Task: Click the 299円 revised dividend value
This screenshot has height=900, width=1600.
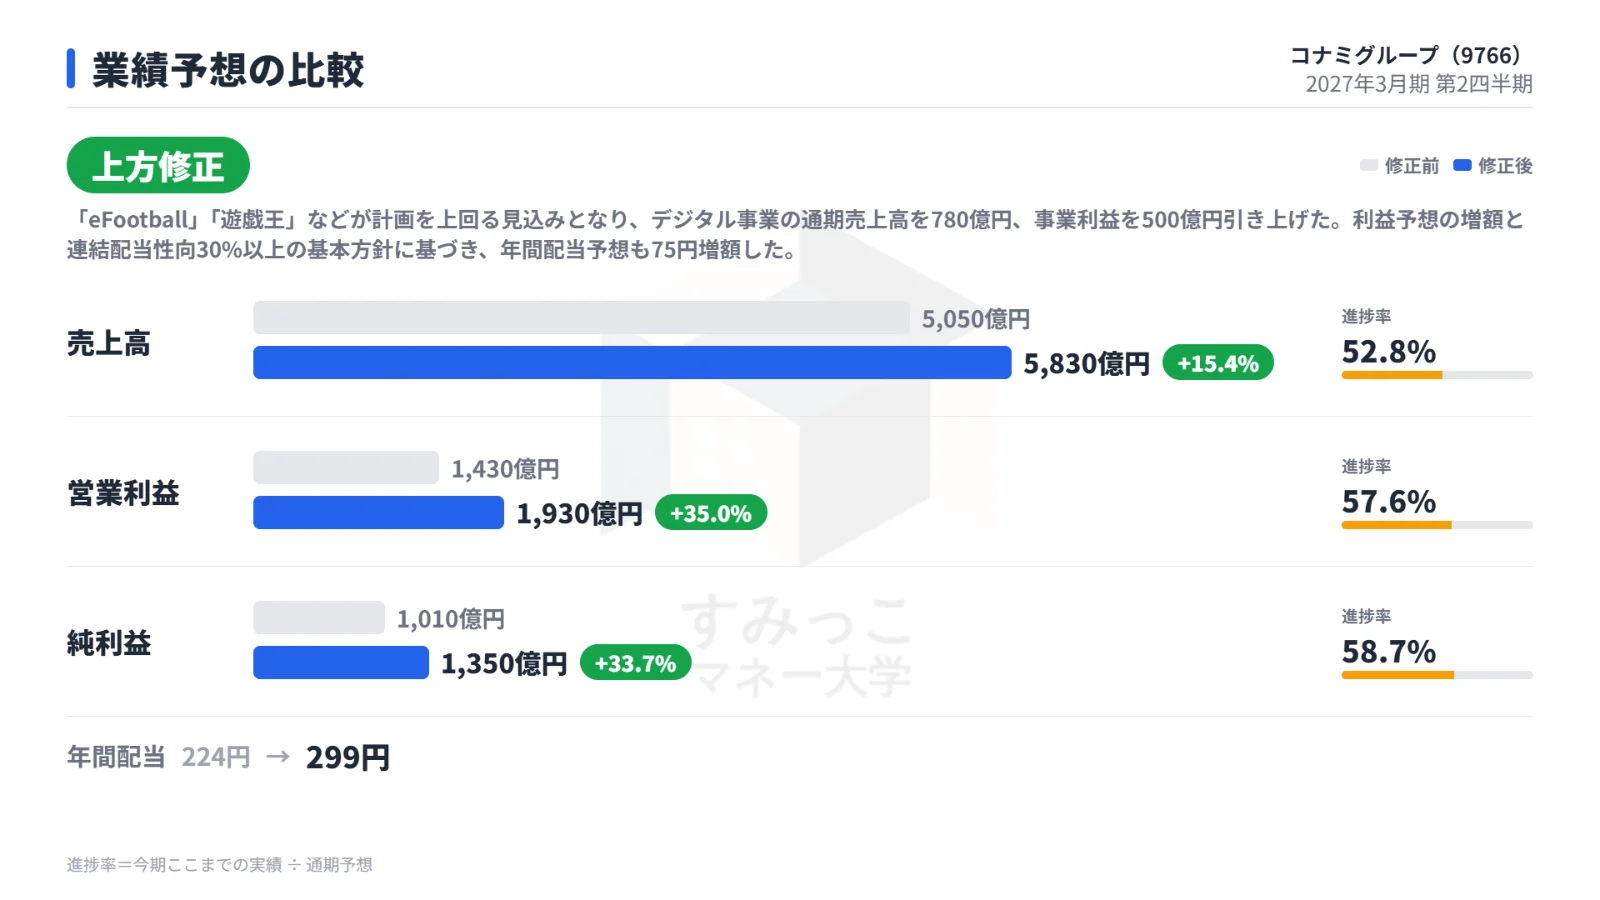Action: click(x=348, y=757)
